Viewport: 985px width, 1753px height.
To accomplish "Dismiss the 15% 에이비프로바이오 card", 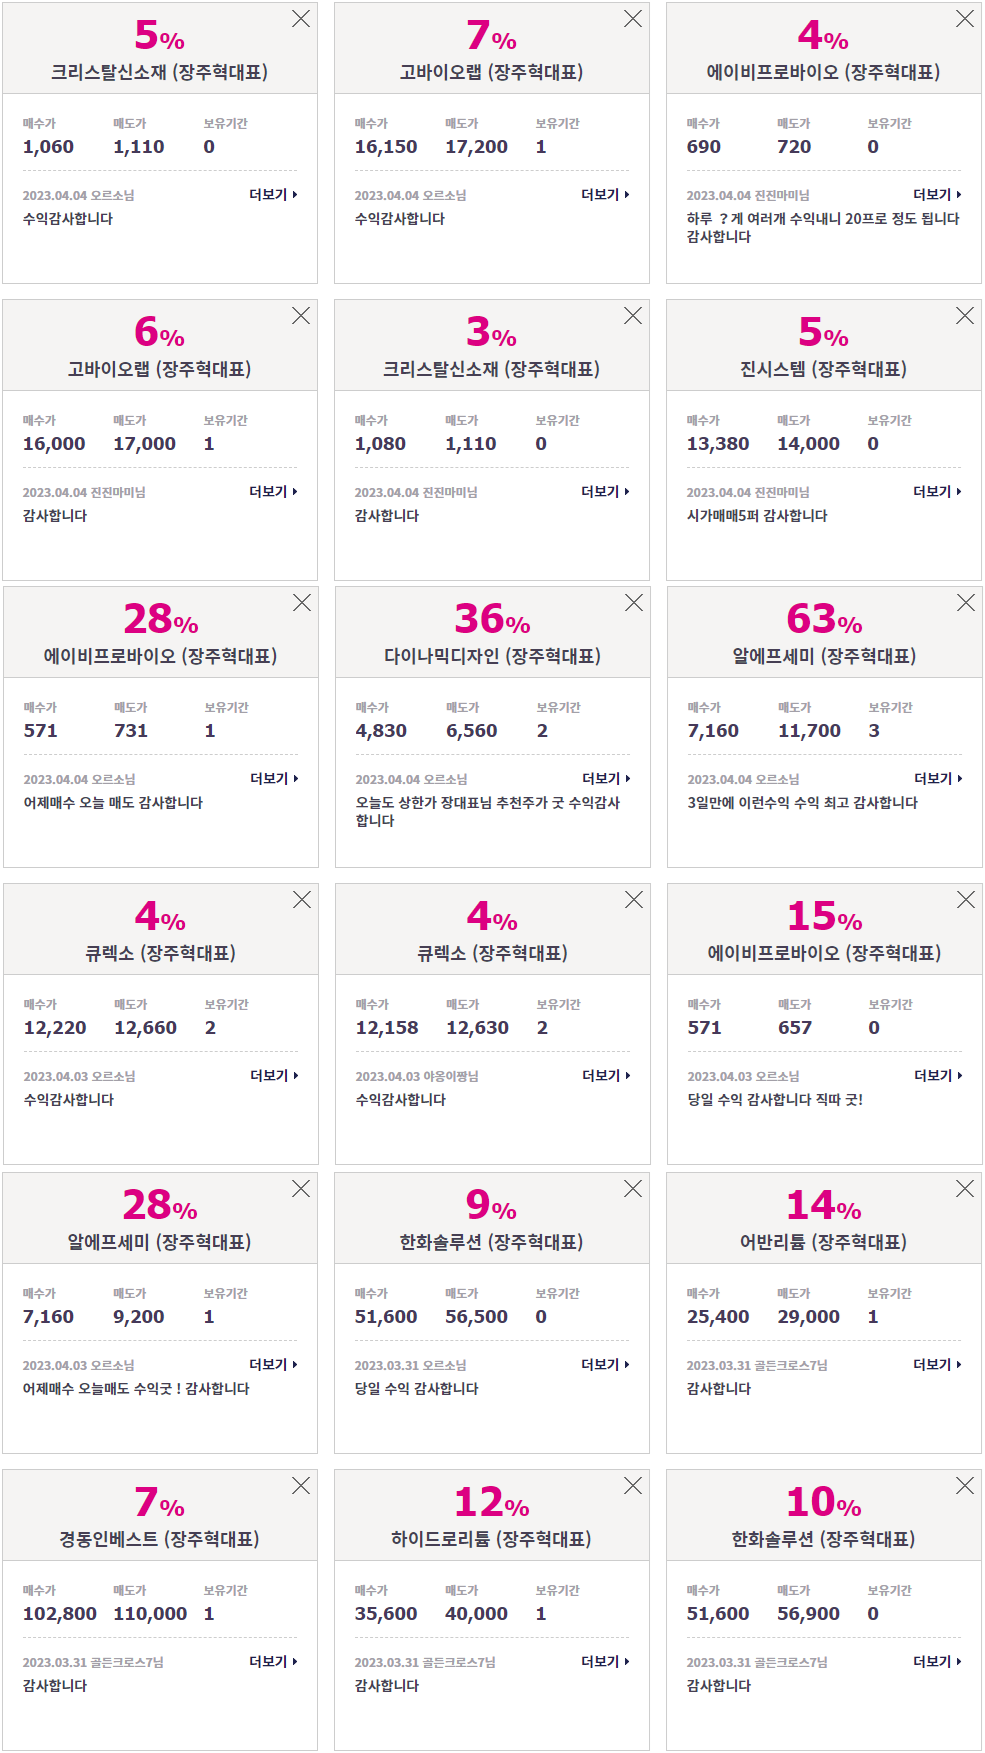I will pyautogui.click(x=966, y=900).
